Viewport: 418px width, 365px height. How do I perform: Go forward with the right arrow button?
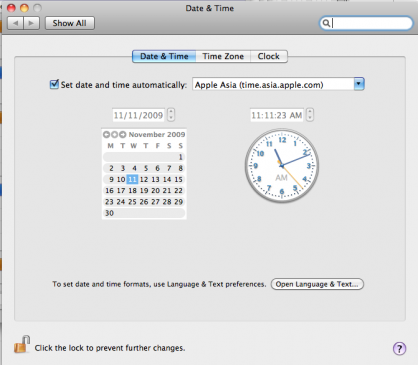31,23
